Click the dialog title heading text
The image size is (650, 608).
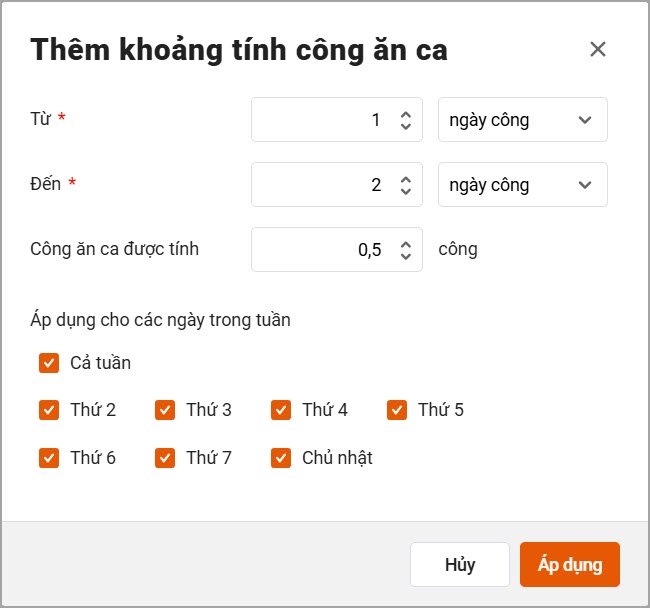239,49
